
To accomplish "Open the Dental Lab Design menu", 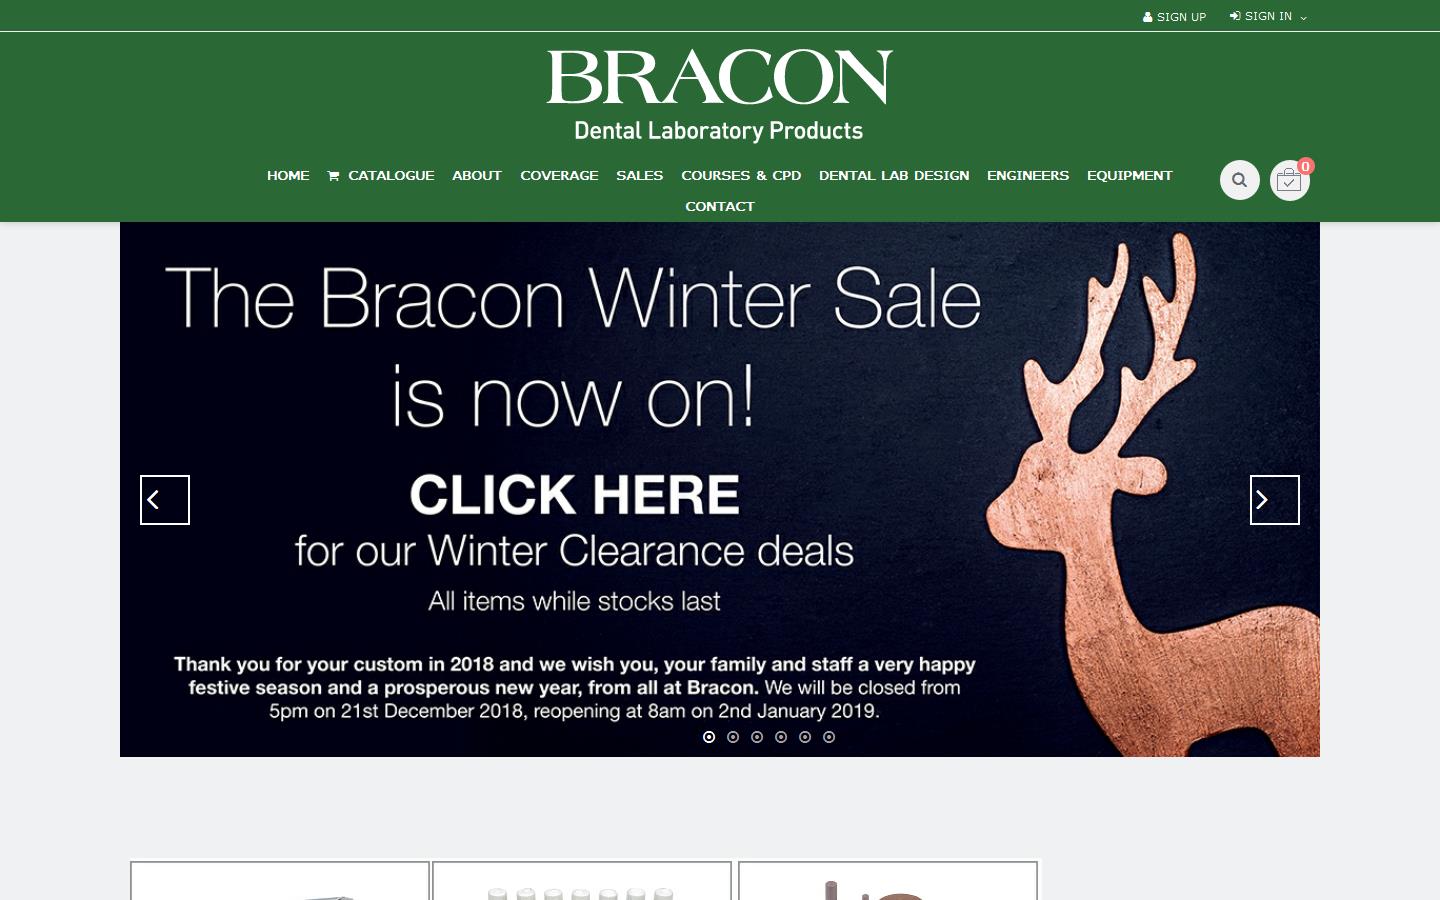I will (894, 175).
